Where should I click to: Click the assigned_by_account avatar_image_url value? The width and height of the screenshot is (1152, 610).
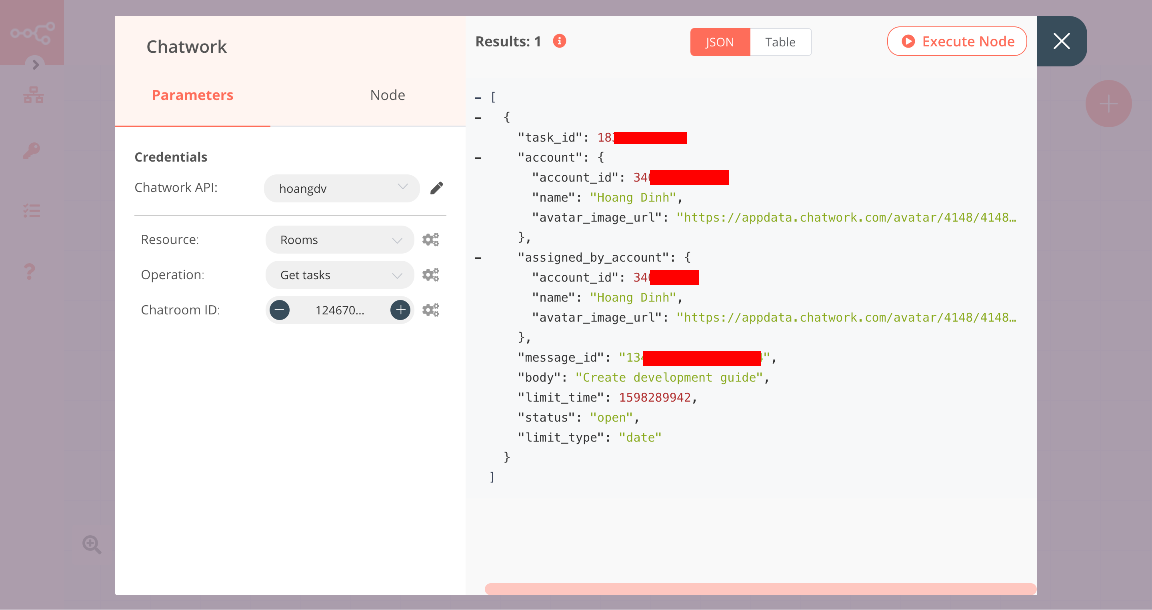coord(846,317)
